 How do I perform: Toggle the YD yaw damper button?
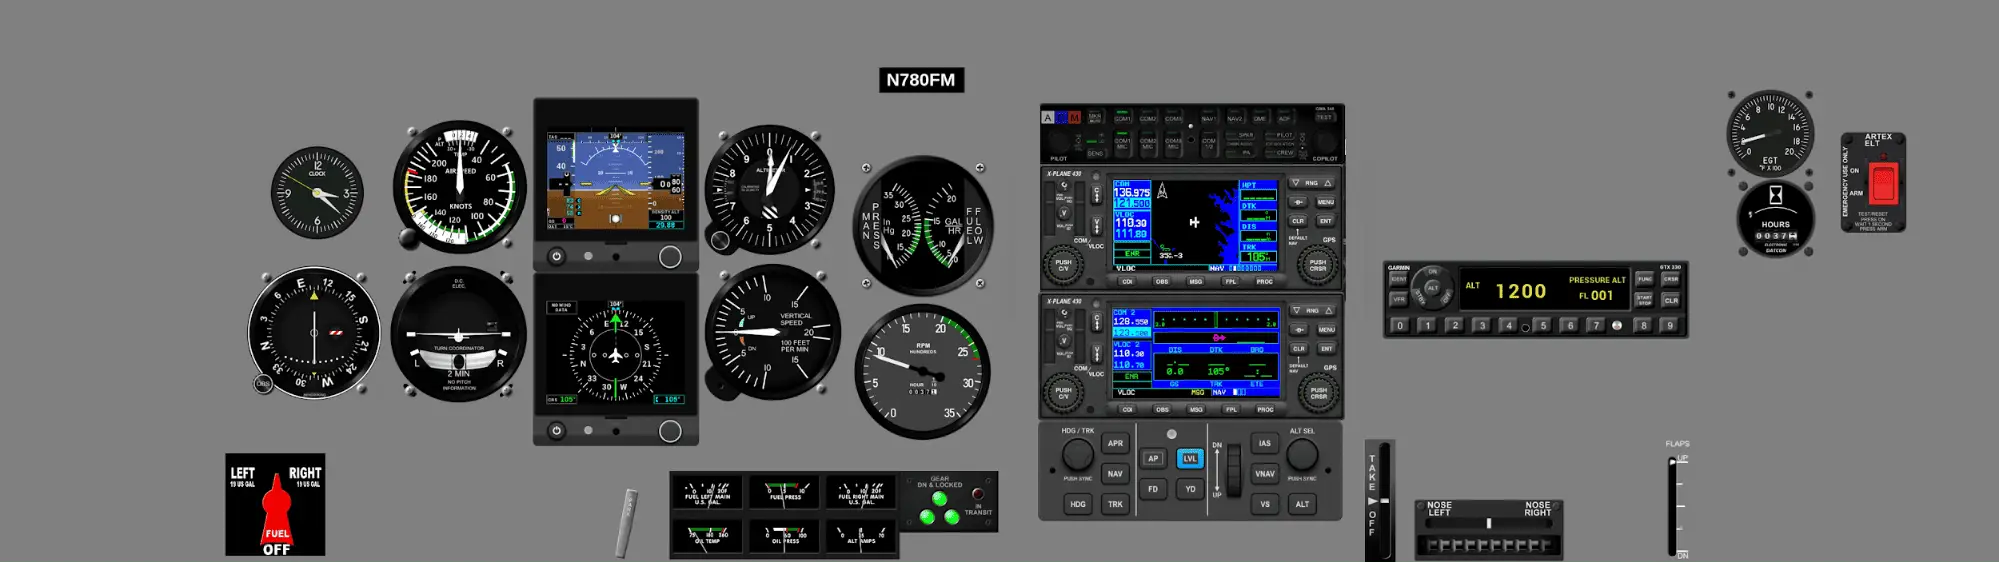pos(1190,489)
